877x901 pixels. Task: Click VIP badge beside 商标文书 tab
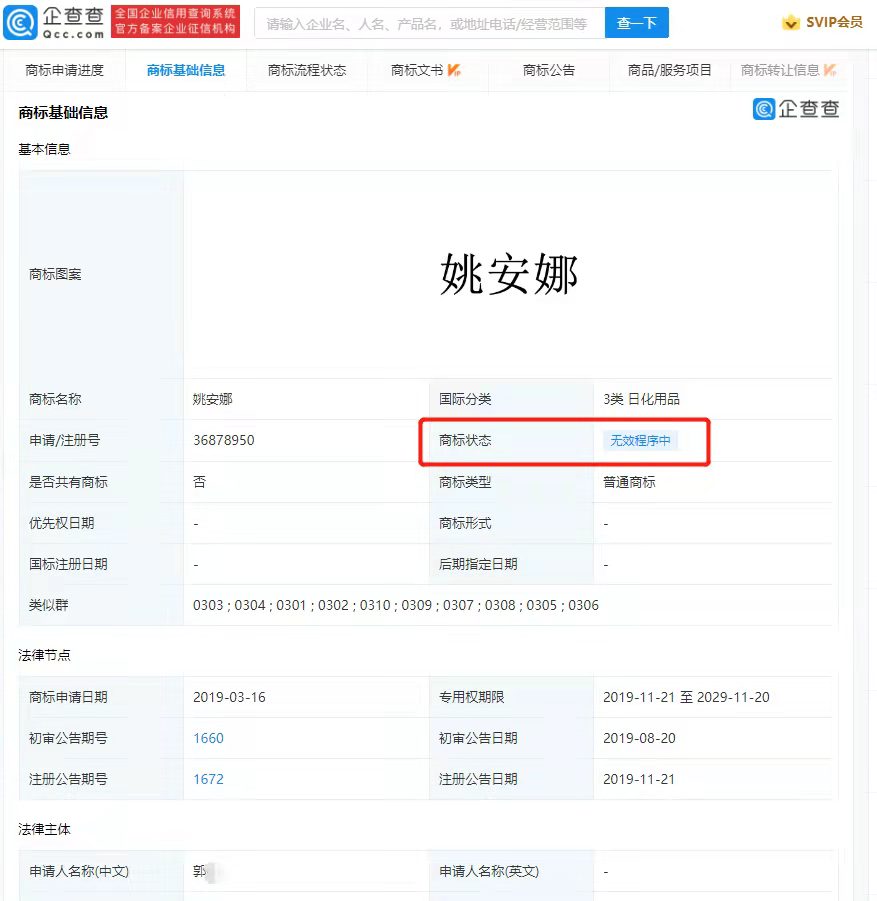454,70
